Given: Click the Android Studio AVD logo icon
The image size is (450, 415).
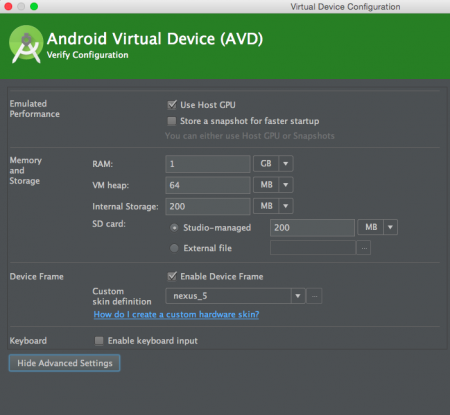Looking at the screenshot, I should click(x=26, y=44).
